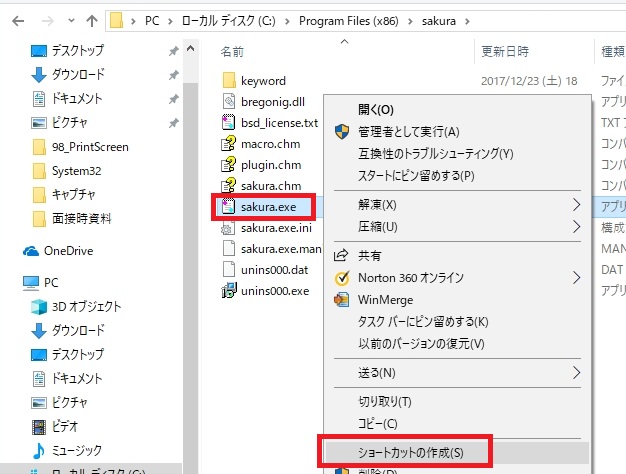This screenshot has width=626, height=474.
Task: Click pin icon beside pinned ピクチャ
Action: pos(173,123)
